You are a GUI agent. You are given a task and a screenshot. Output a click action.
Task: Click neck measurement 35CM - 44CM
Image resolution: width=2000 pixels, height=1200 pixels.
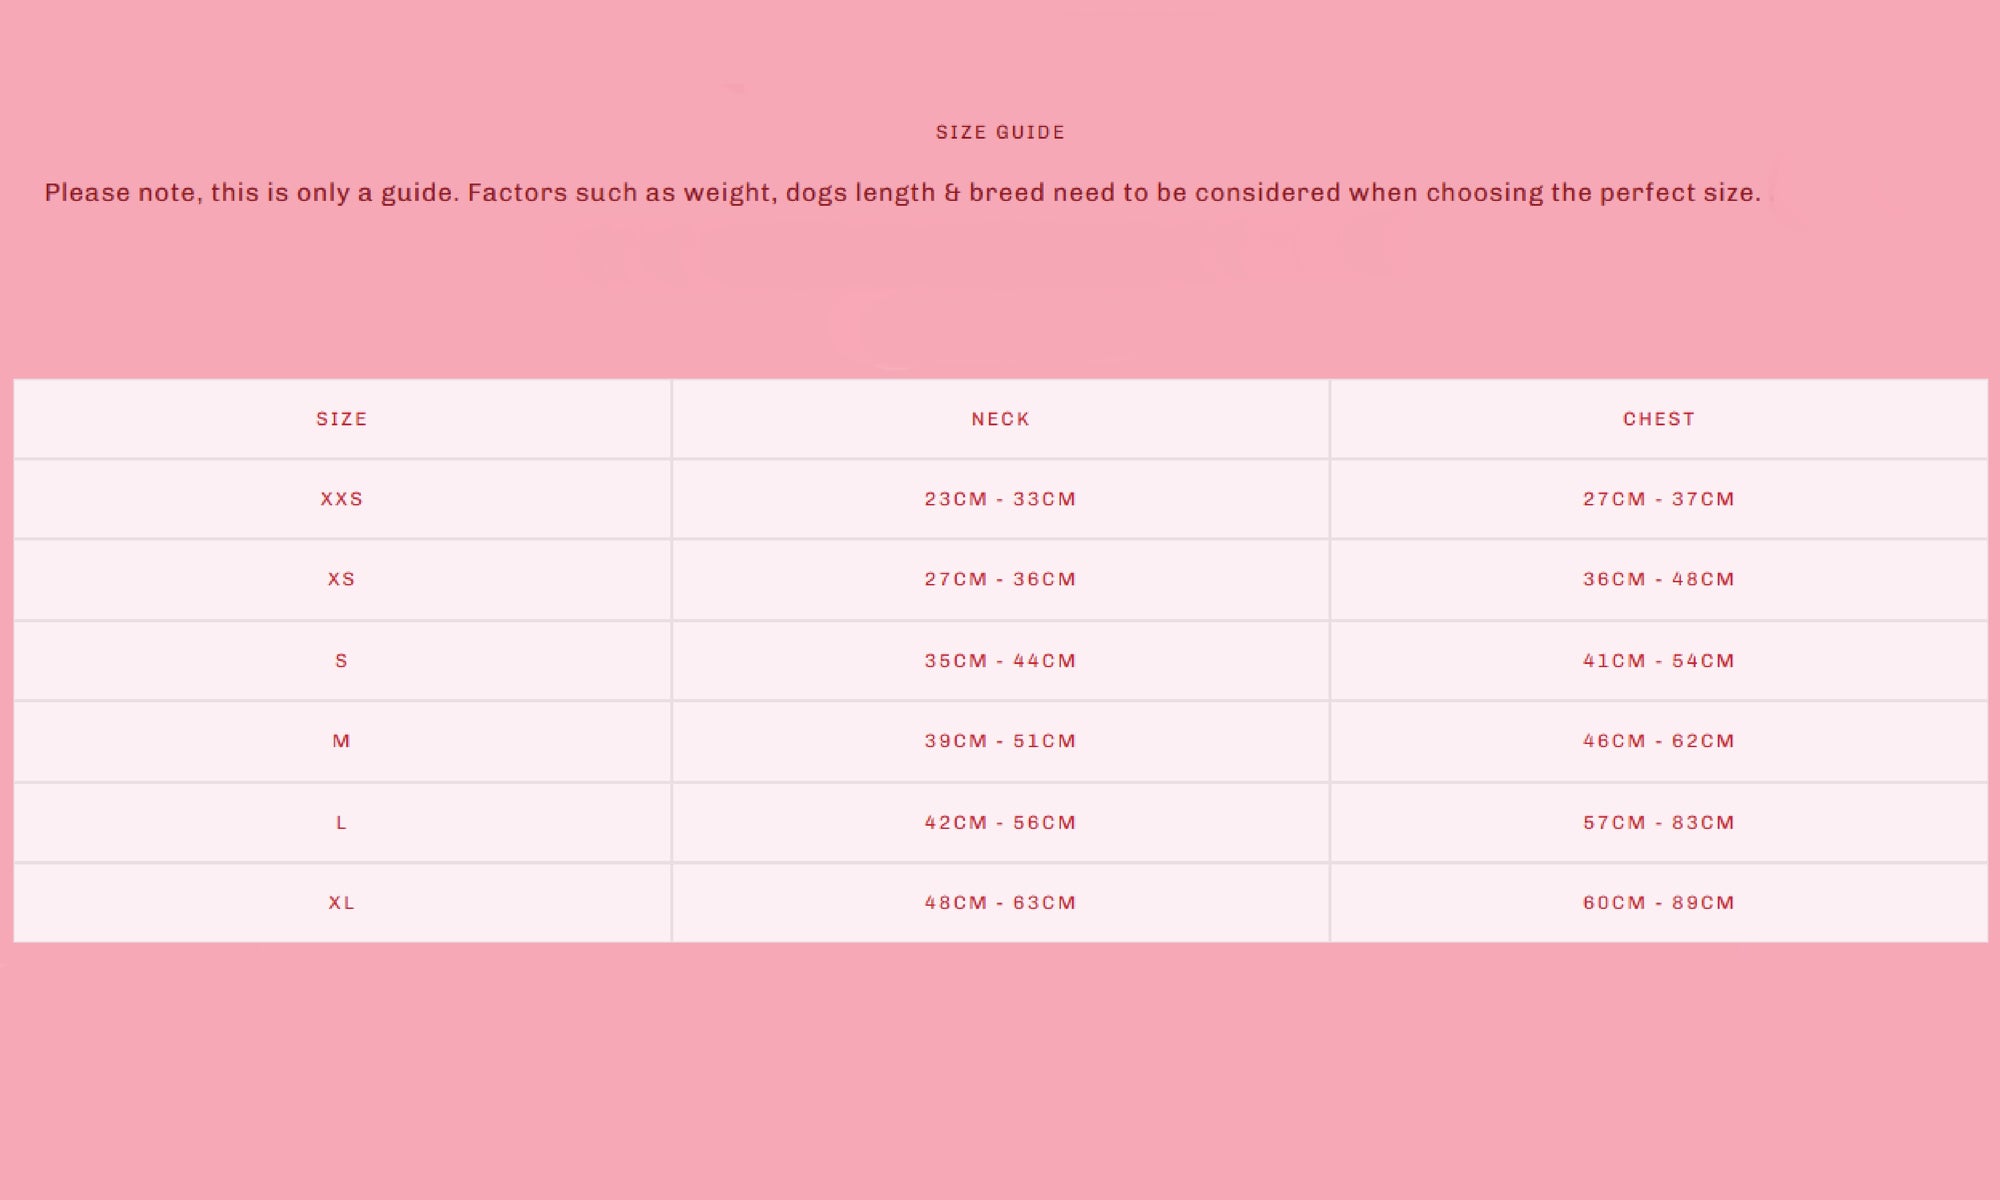point(1000,661)
